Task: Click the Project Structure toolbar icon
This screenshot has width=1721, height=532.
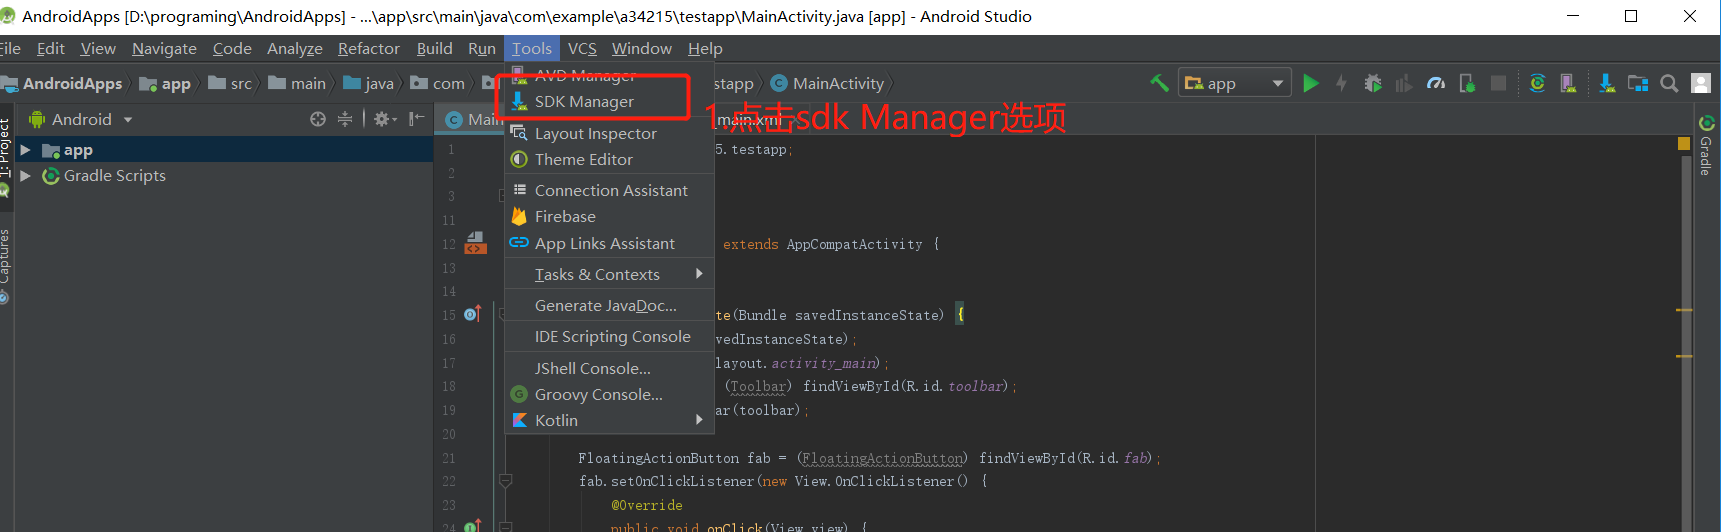Action: point(1638,83)
